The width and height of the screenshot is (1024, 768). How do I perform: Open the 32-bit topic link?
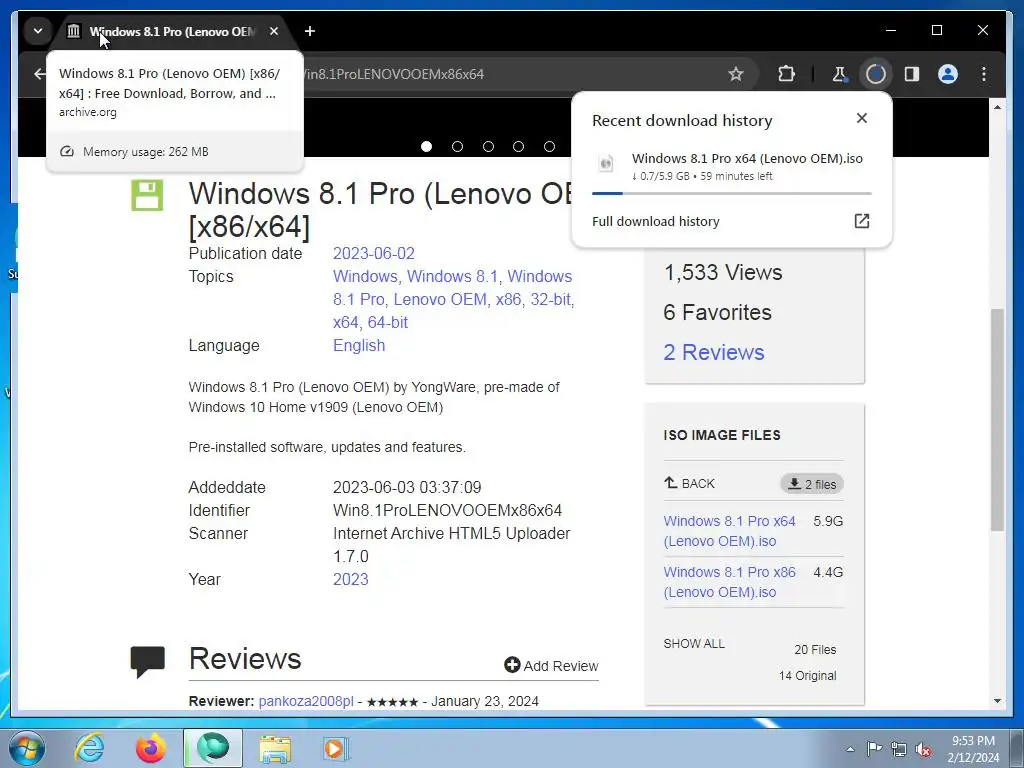pyautogui.click(x=551, y=299)
